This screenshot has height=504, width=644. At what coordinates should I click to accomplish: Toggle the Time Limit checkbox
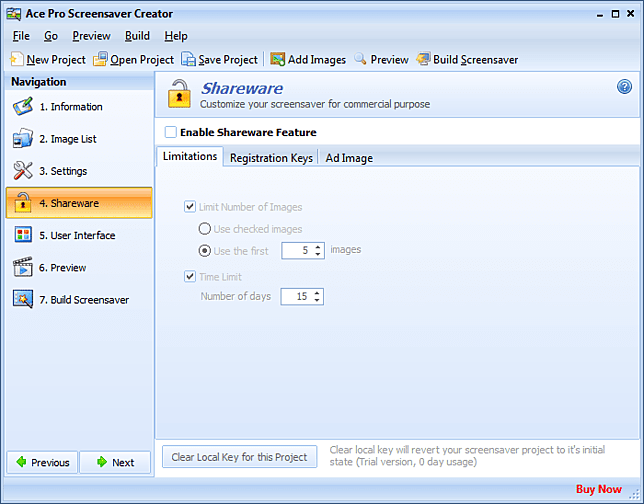190,276
